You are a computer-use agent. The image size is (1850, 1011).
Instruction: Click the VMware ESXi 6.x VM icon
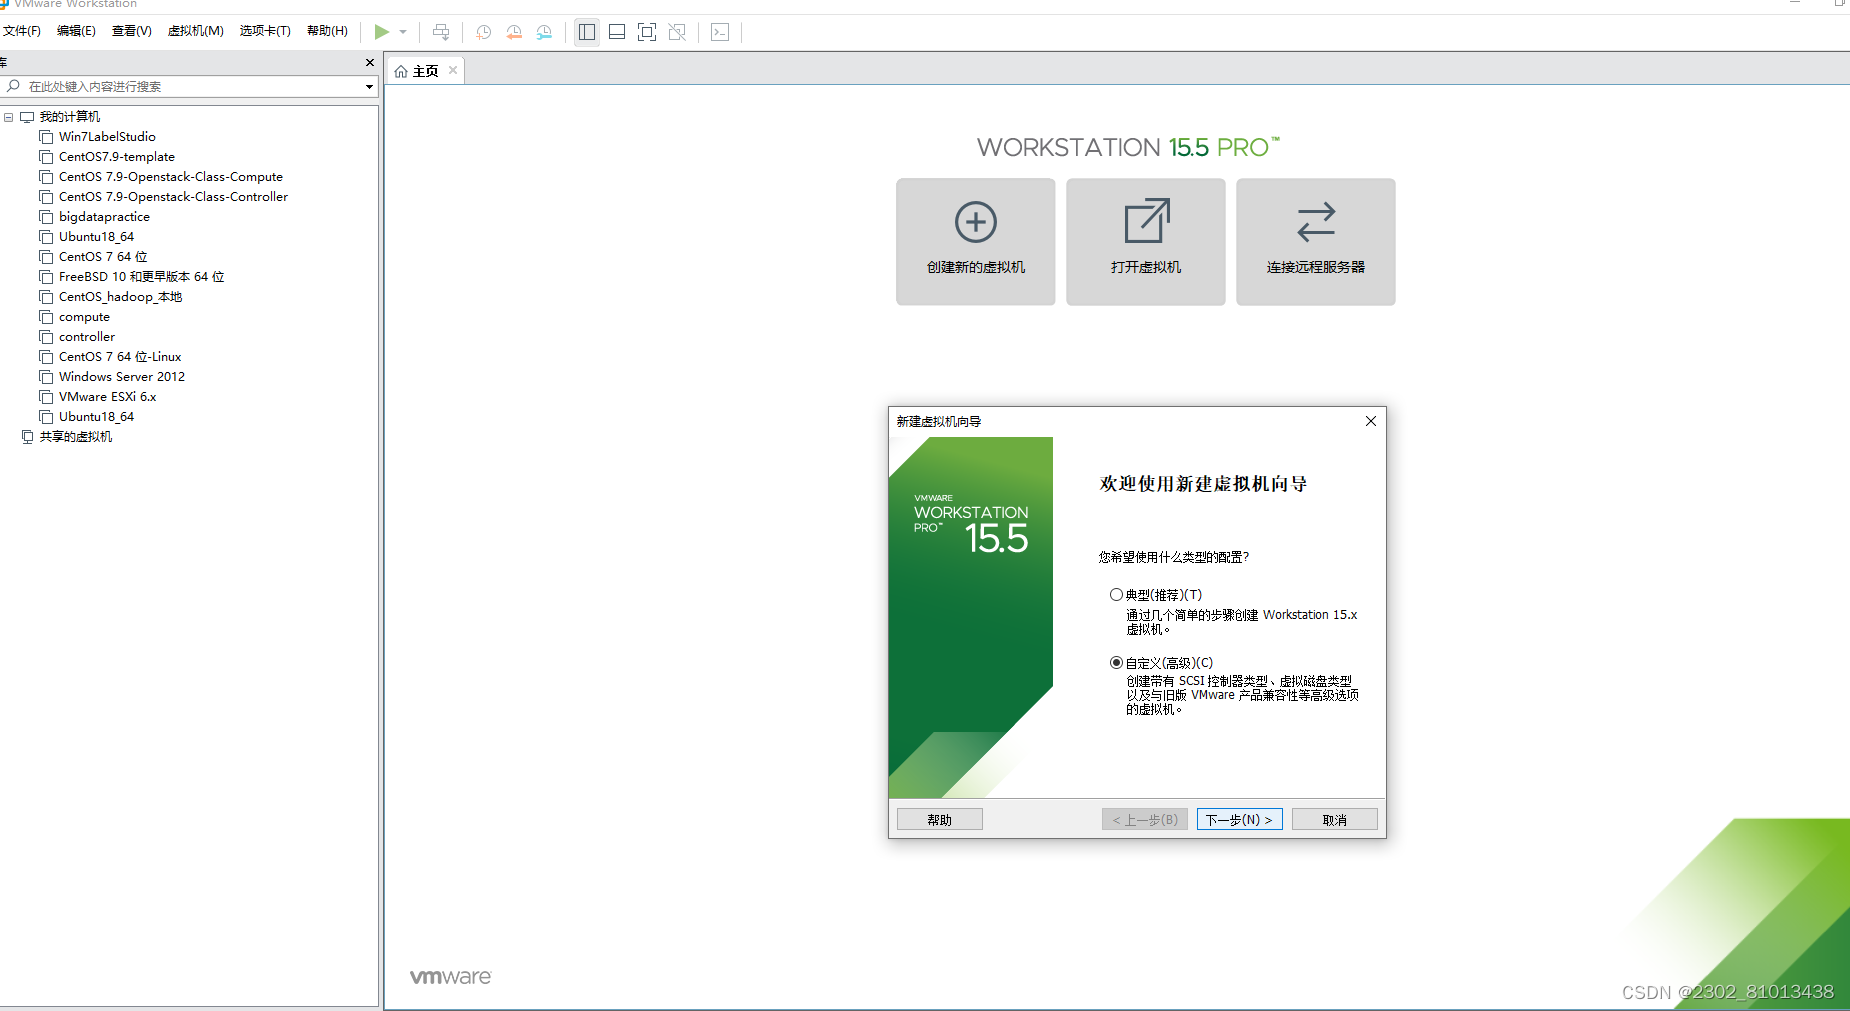[46, 397]
